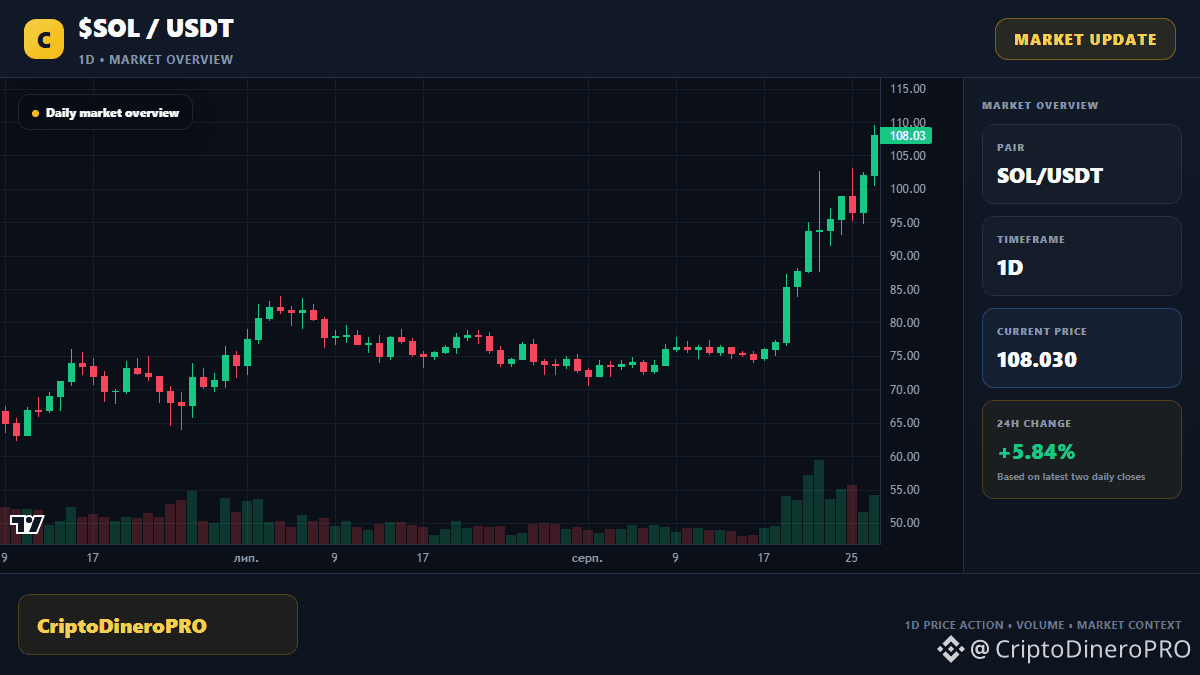Click the TradingView logo on chart
Viewport: 1200px width, 675px height.
pos(27,524)
